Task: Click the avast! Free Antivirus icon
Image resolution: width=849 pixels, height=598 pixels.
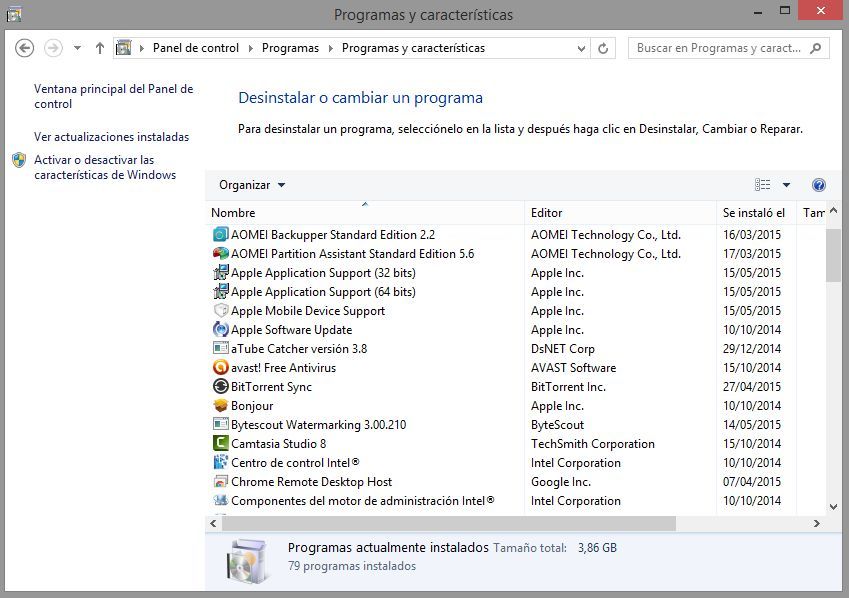Action: [220, 367]
